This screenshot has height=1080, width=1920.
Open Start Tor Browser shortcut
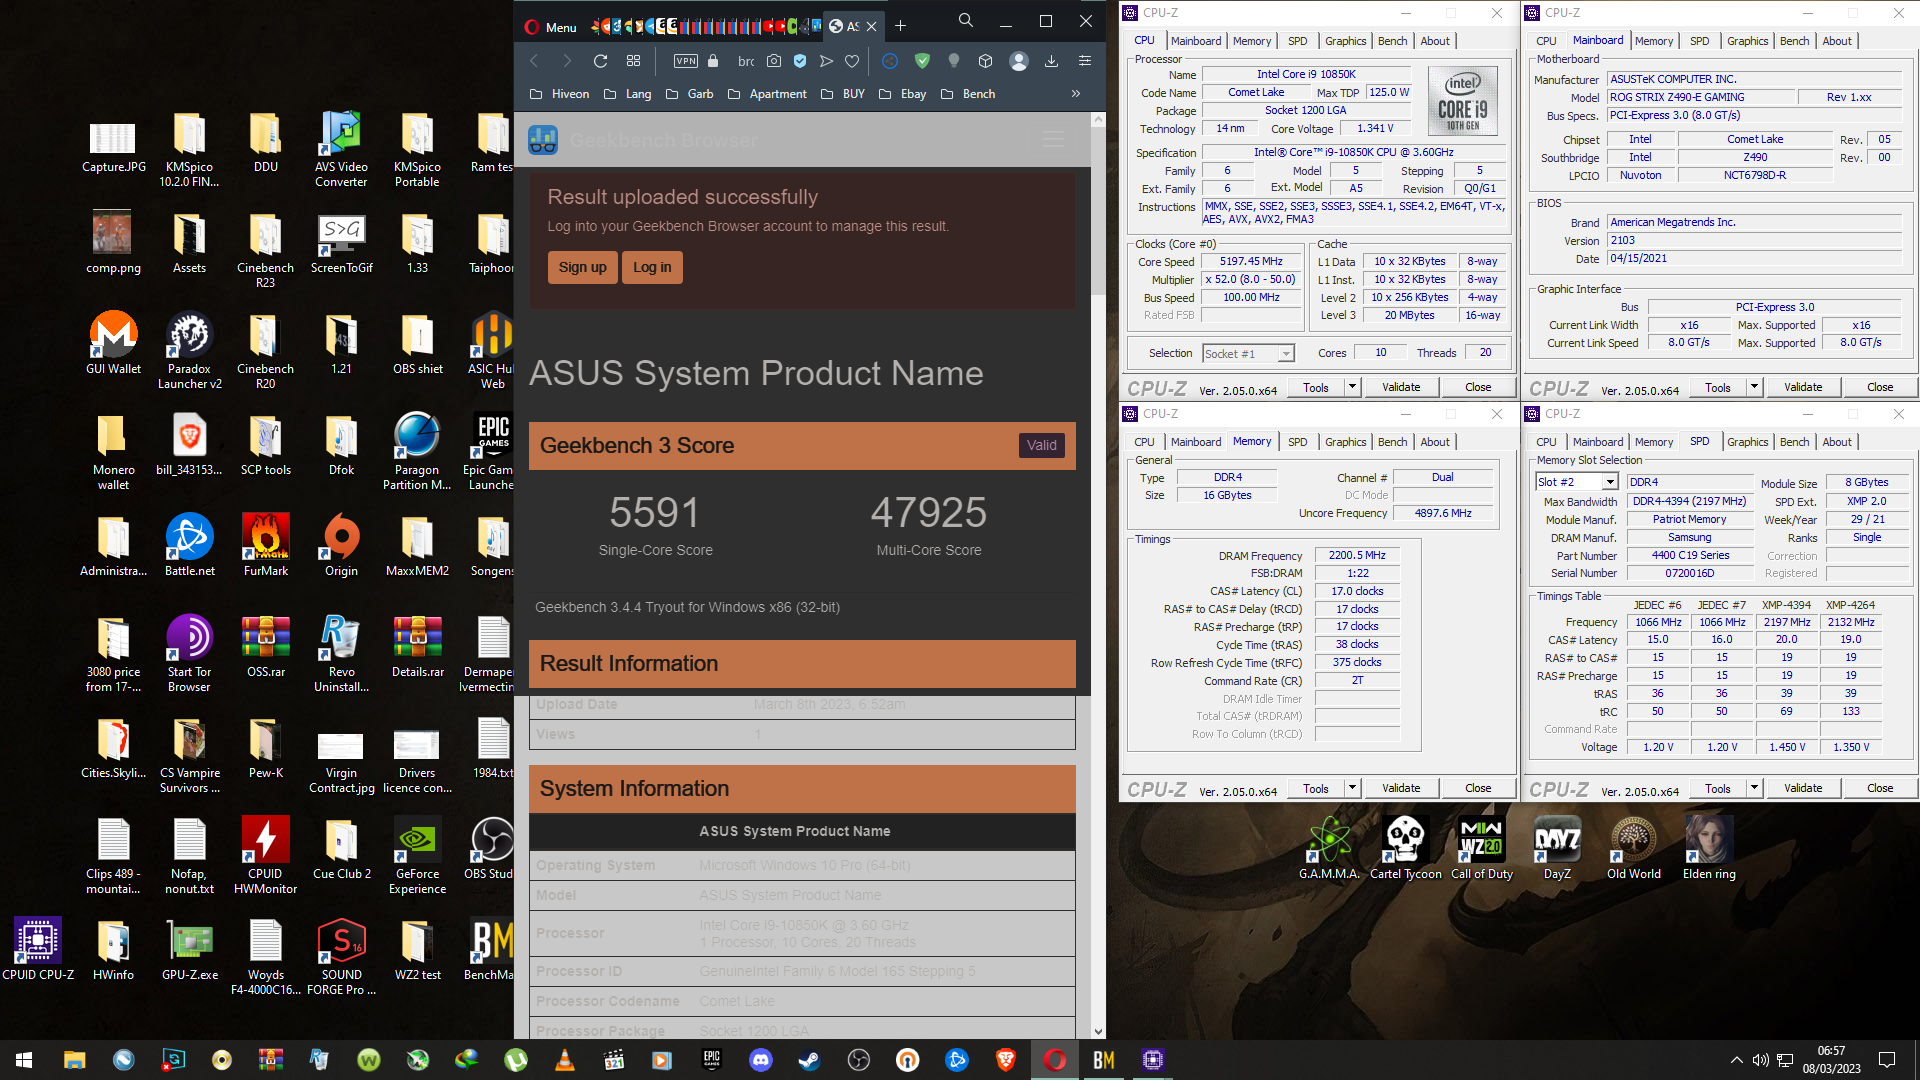click(189, 653)
